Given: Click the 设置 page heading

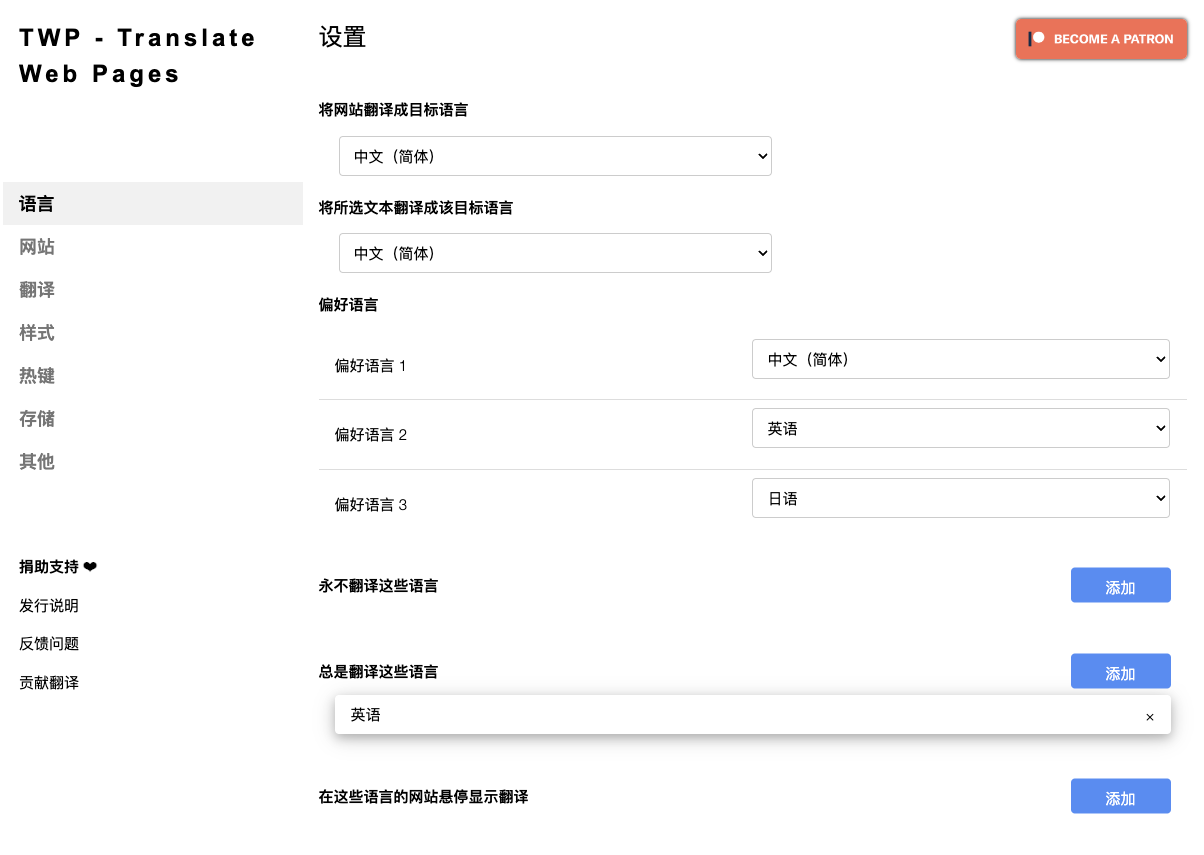Looking at the screenshot, I should [343, 38].
